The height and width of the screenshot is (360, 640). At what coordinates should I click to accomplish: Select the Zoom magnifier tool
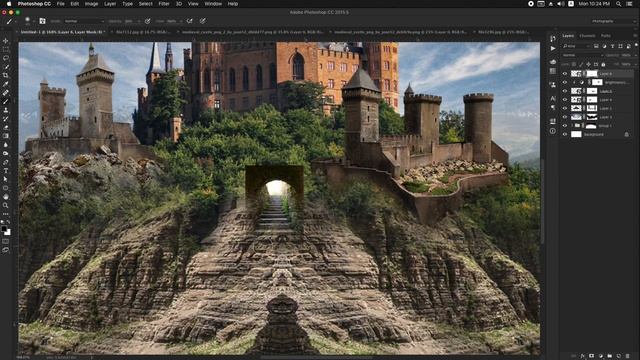[6, 205]
